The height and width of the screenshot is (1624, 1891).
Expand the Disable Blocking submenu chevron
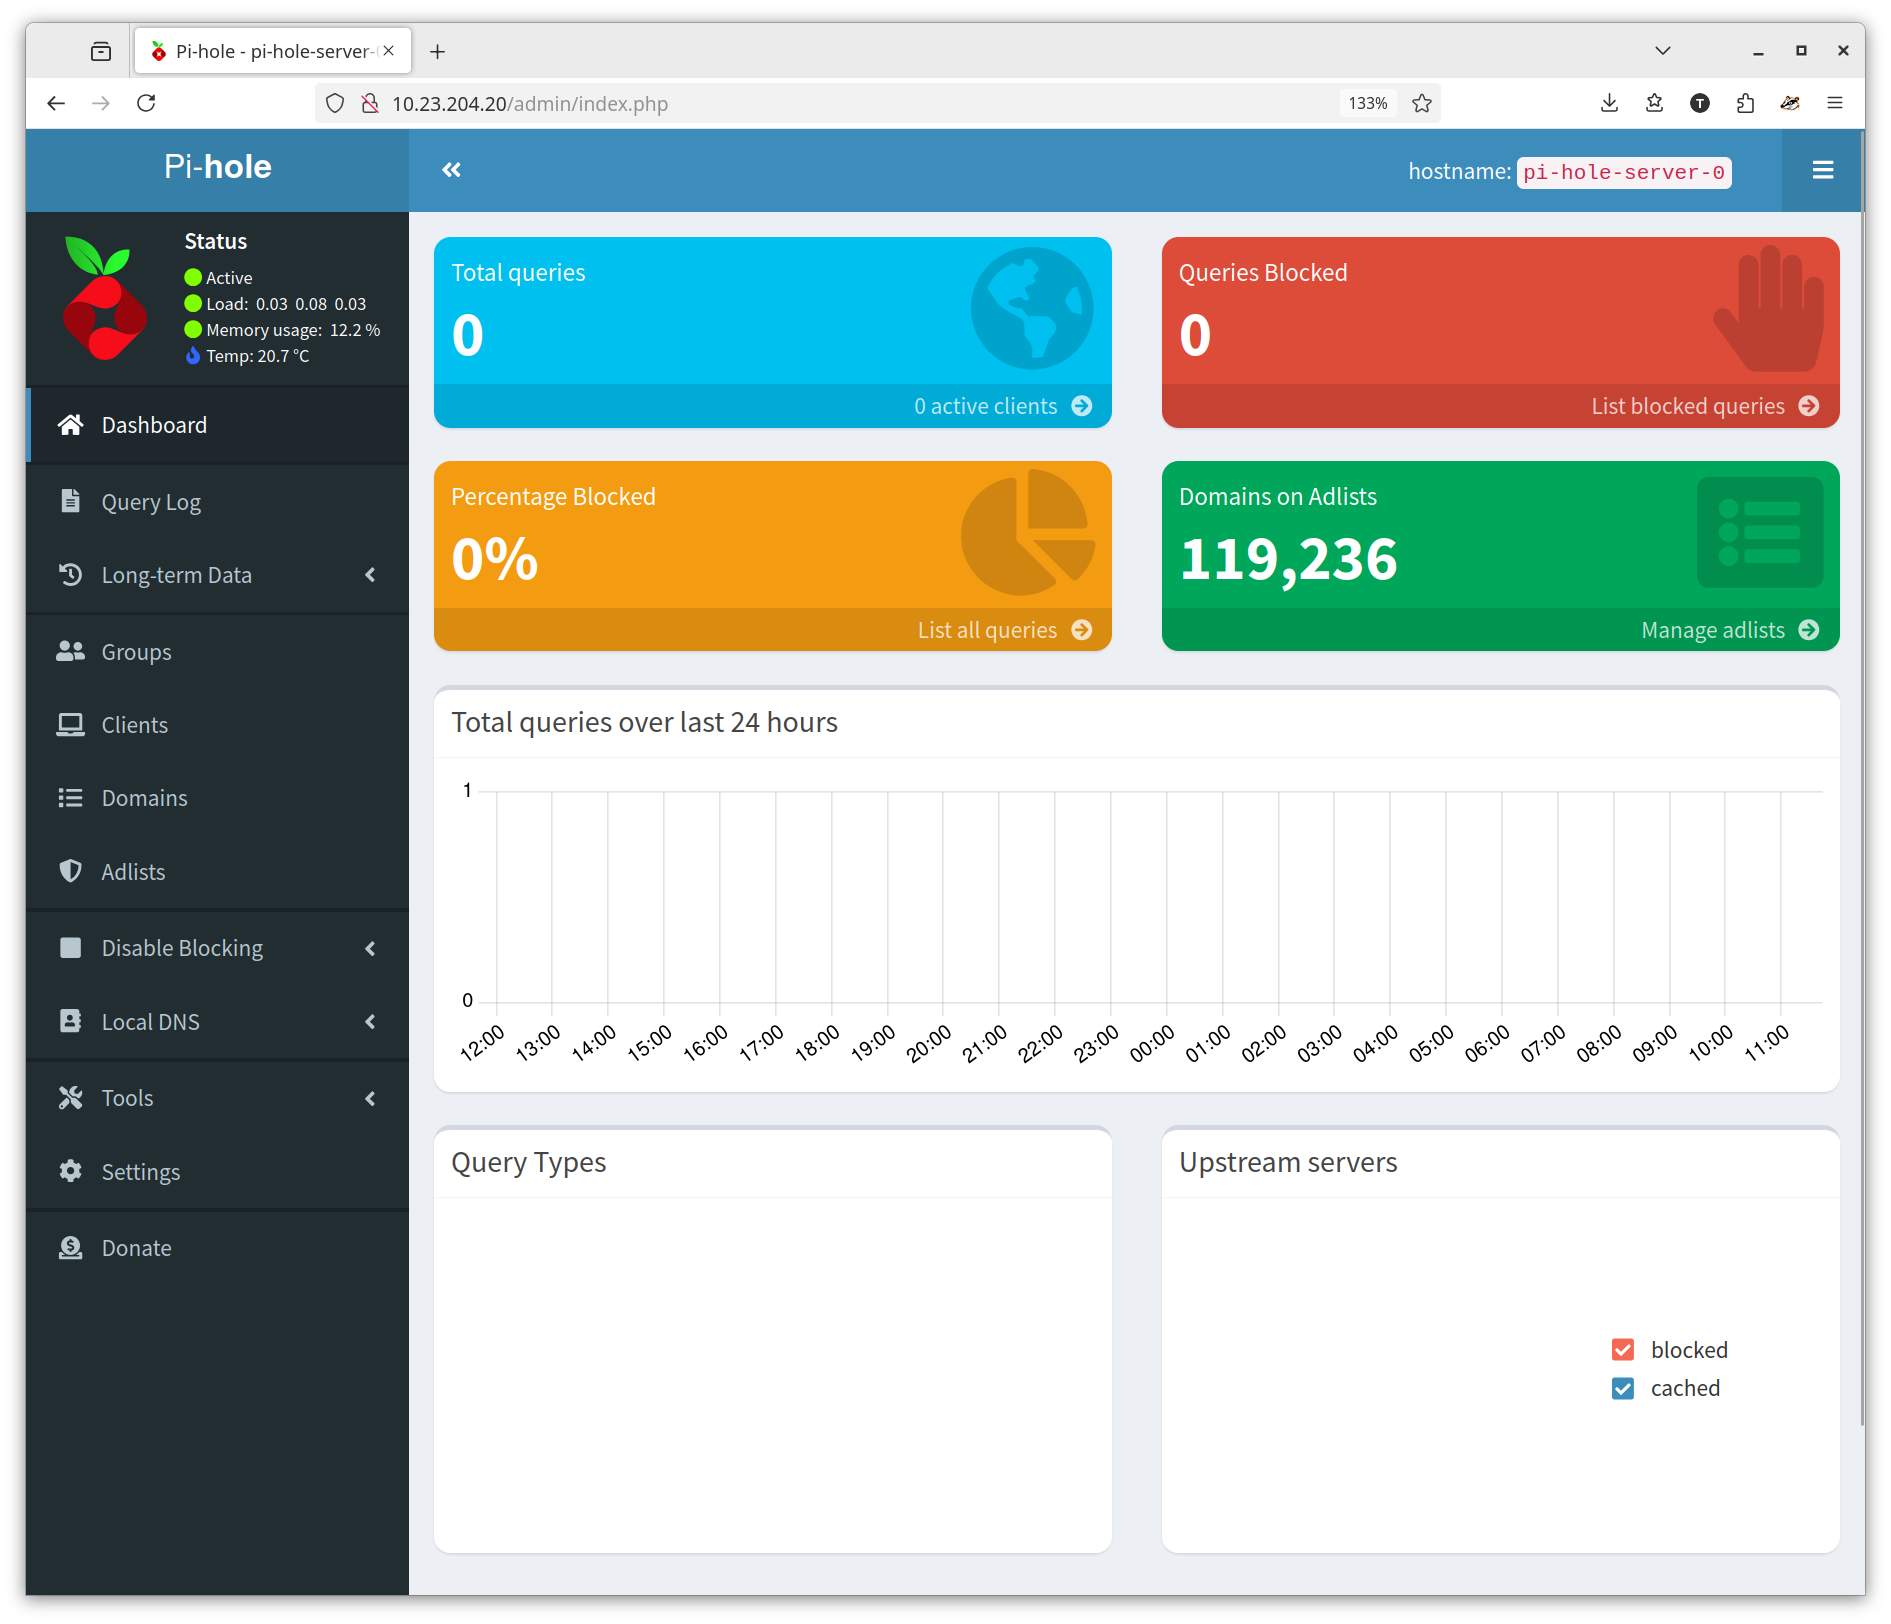pyautogui.click(x=371, y=948)
